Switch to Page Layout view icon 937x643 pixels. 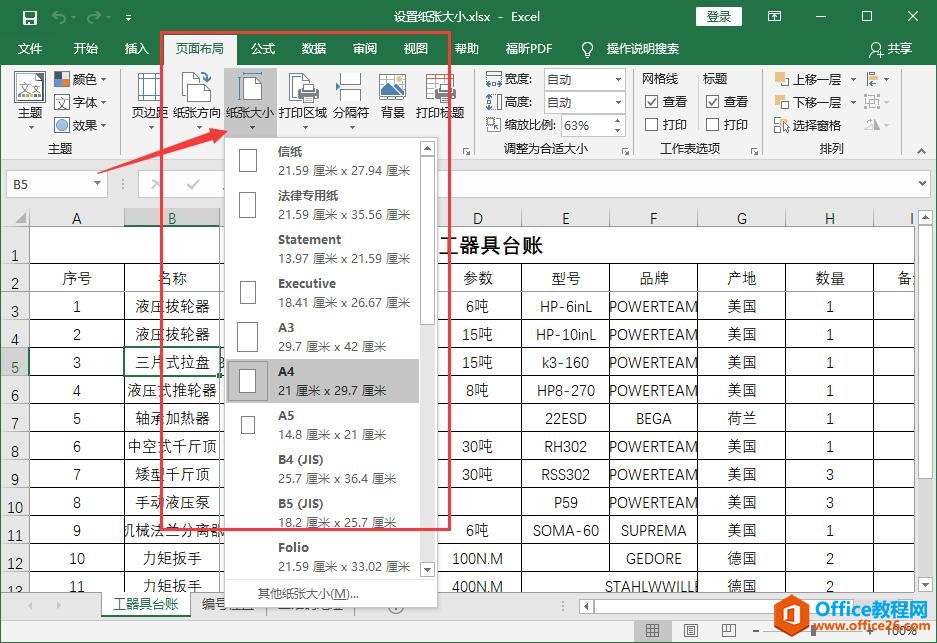point(691,630)
